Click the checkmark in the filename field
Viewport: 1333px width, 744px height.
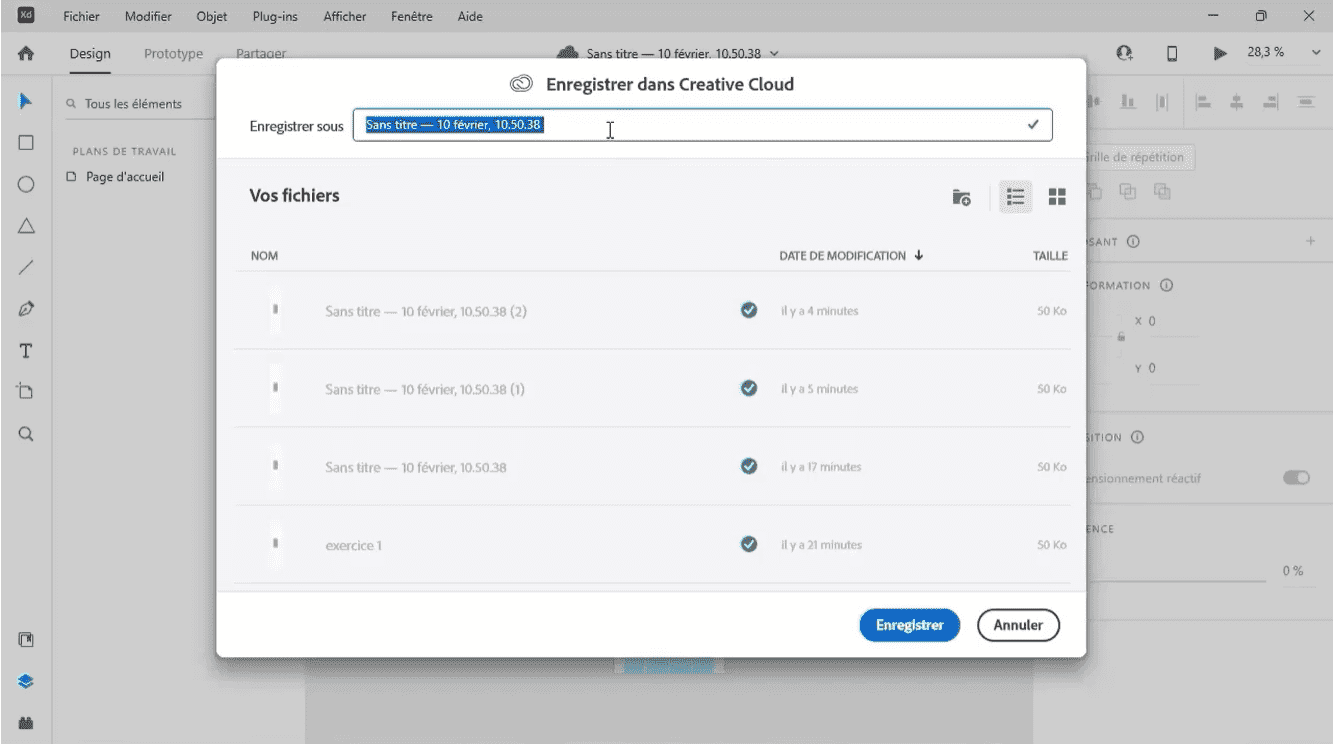click(1033, 125)
